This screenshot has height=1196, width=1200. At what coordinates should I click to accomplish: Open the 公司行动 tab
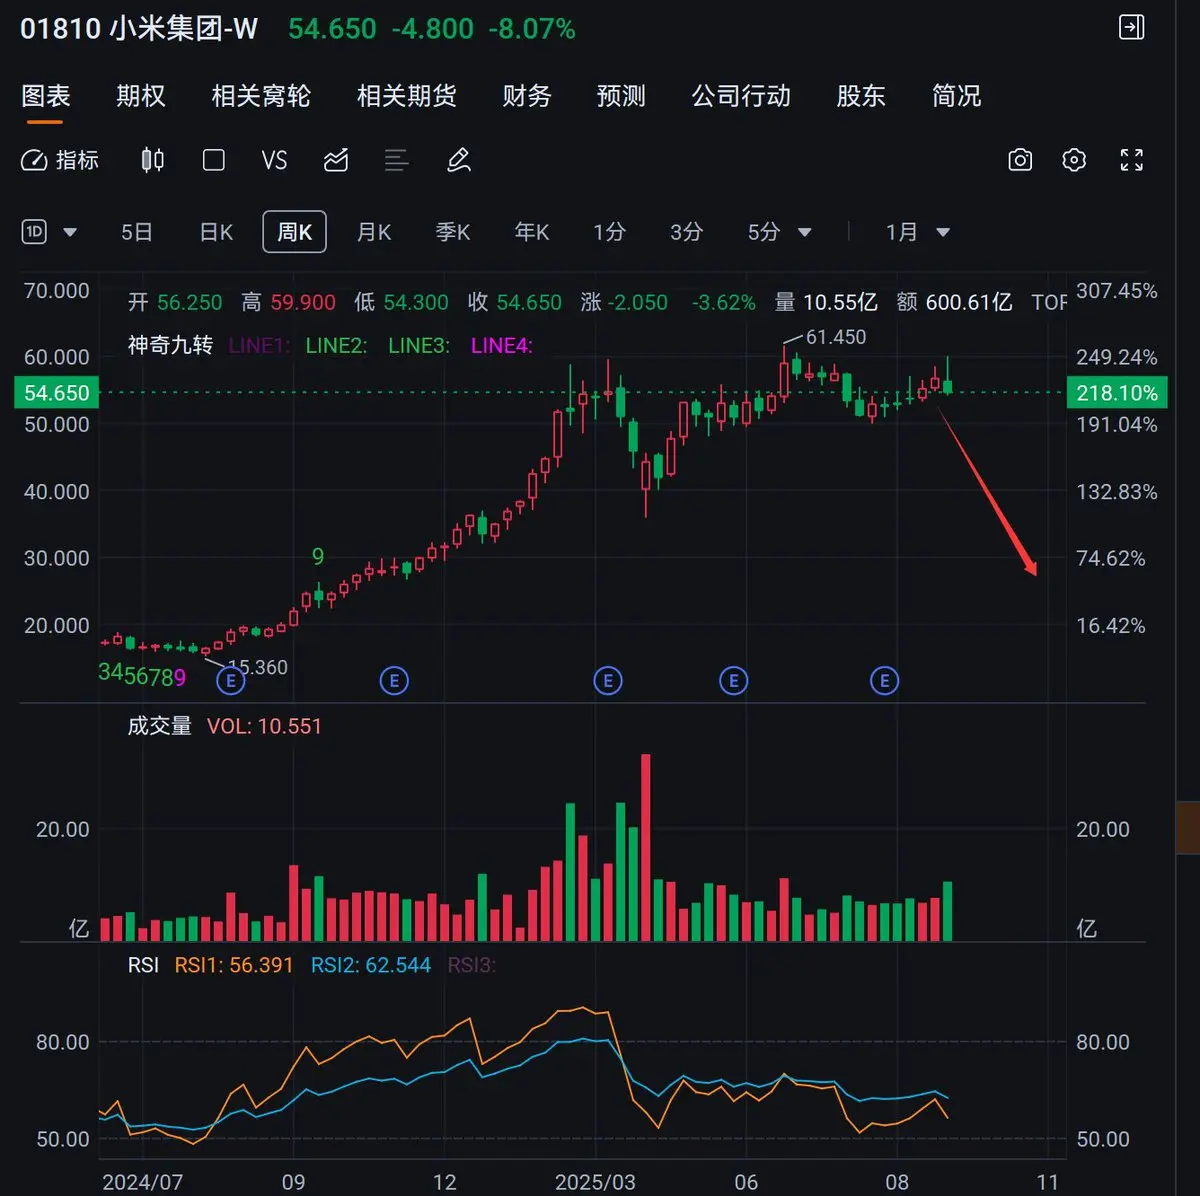click(741, 96)
